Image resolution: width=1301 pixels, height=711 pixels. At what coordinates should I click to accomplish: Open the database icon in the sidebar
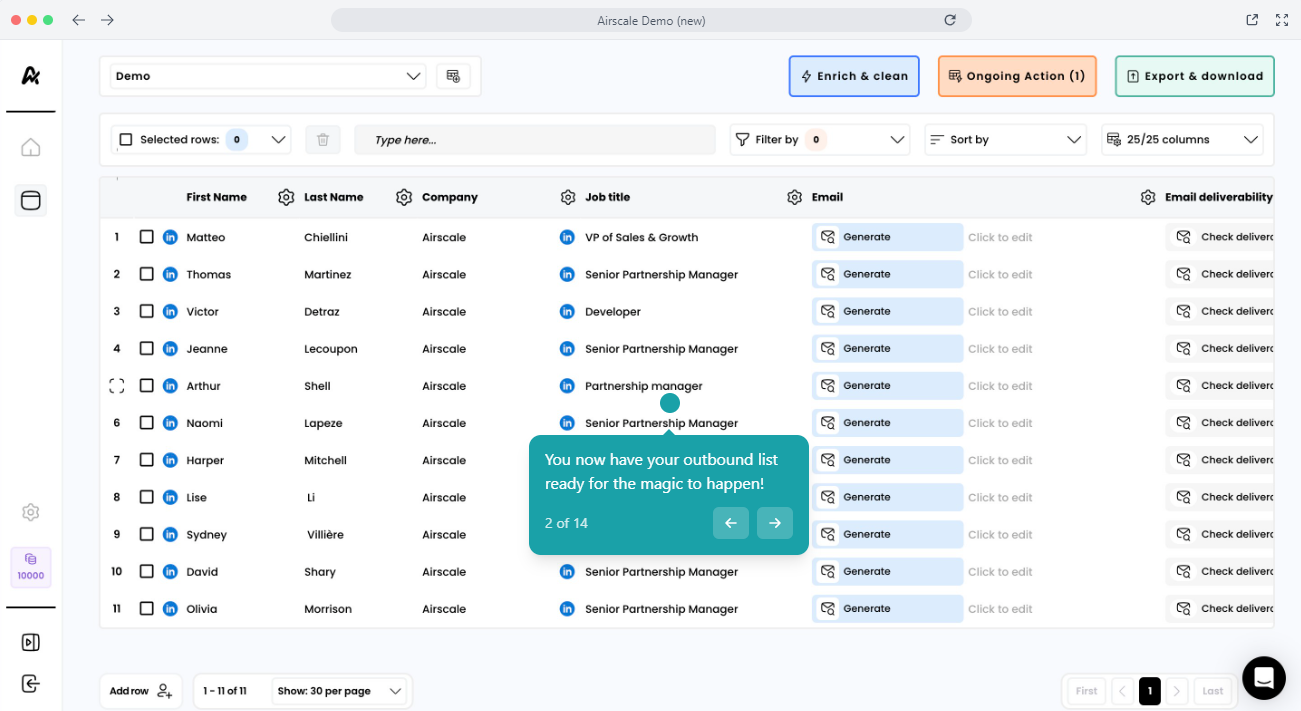[x=31, y=200]
